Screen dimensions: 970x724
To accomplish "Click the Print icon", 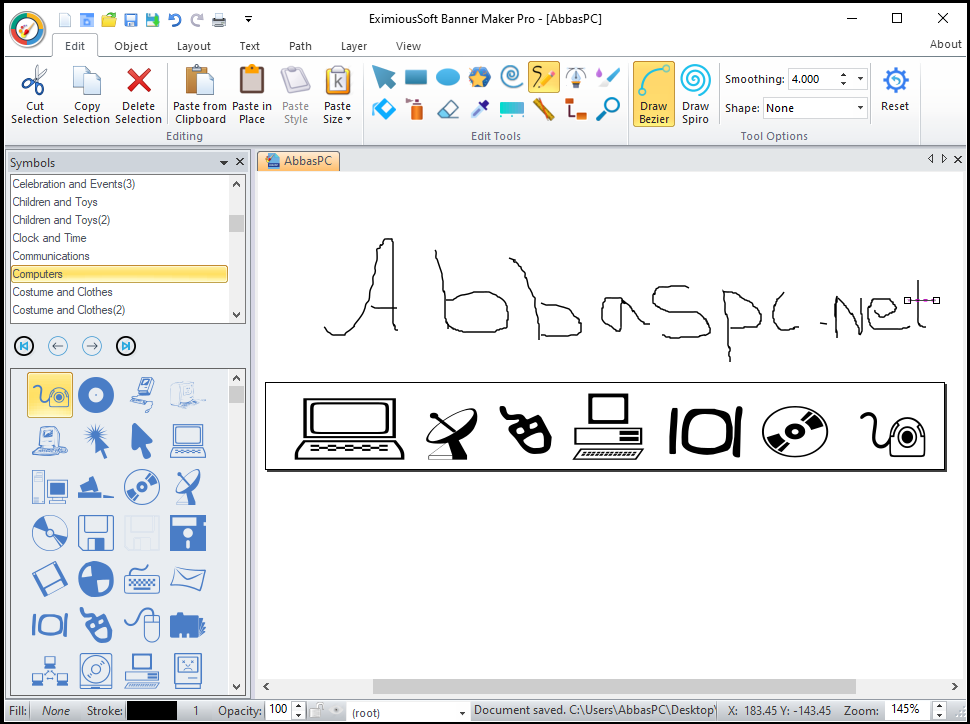I will [x=219, y=20].
